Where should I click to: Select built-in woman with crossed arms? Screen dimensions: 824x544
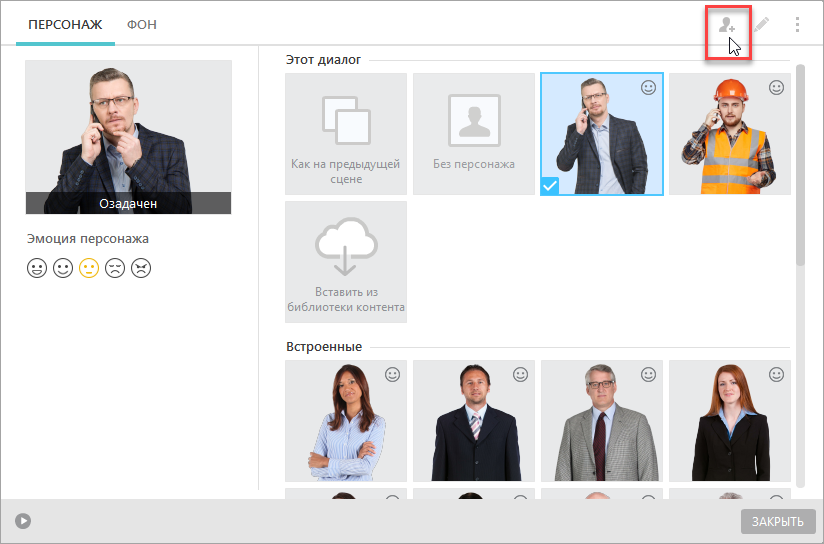click(x=346, y=420)
